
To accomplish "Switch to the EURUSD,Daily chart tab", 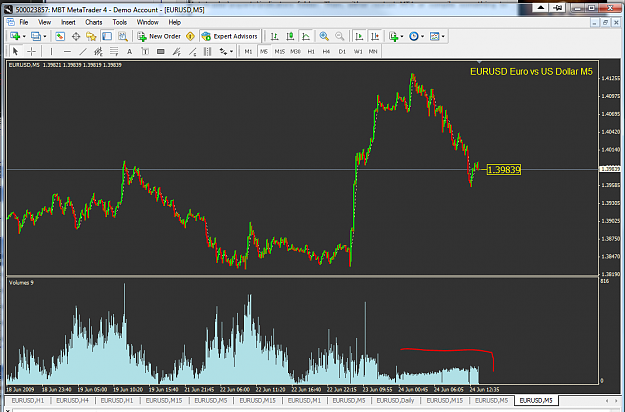I will coord(395,400).
